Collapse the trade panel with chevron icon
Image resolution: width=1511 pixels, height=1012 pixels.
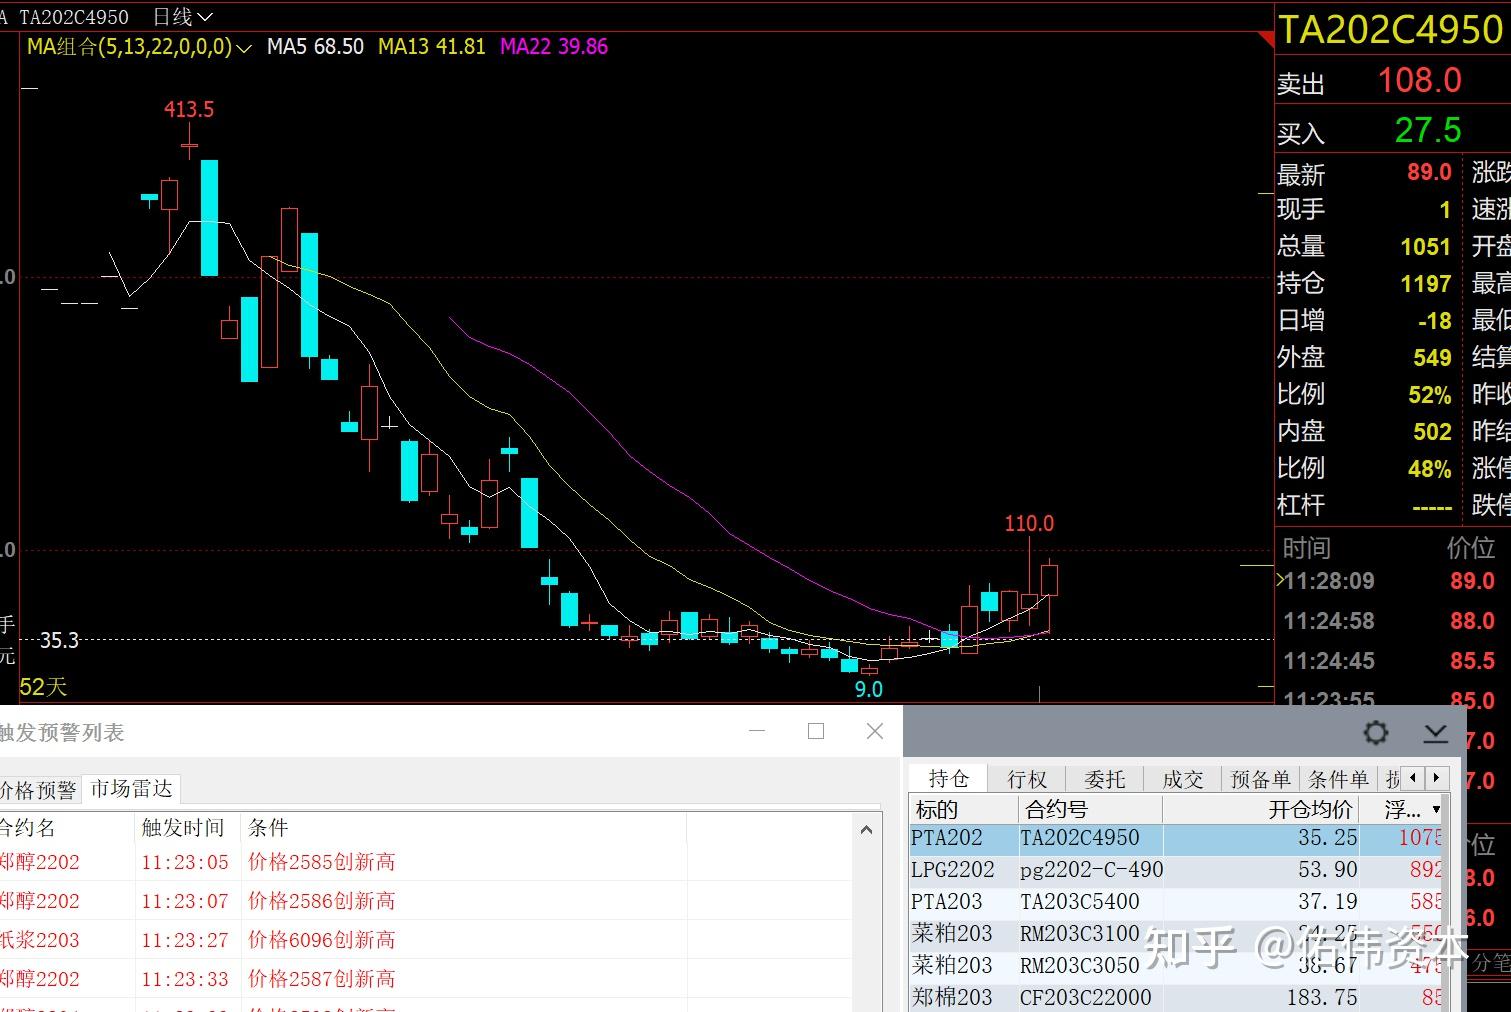[x=1435, y=733]
